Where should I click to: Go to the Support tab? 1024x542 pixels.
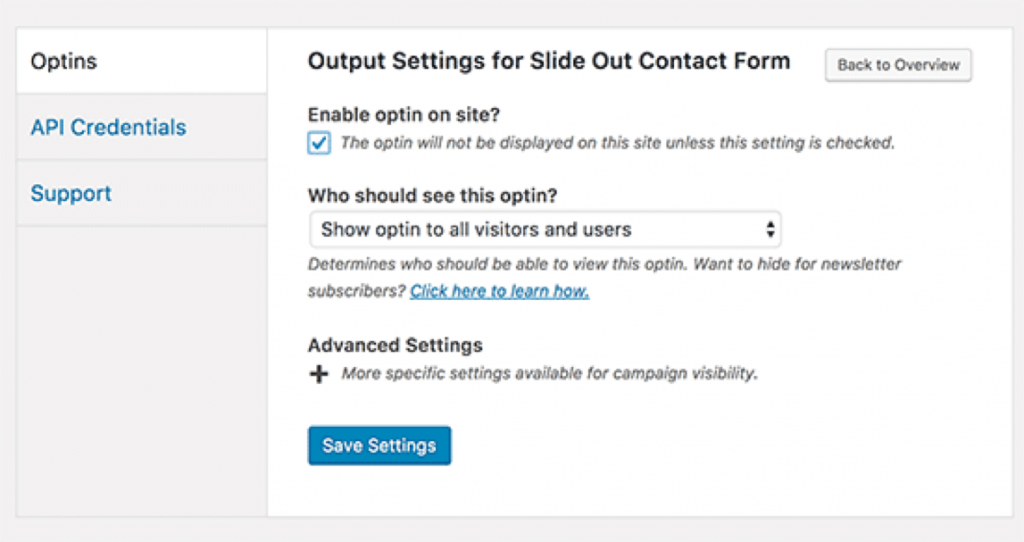coord(141,193)
